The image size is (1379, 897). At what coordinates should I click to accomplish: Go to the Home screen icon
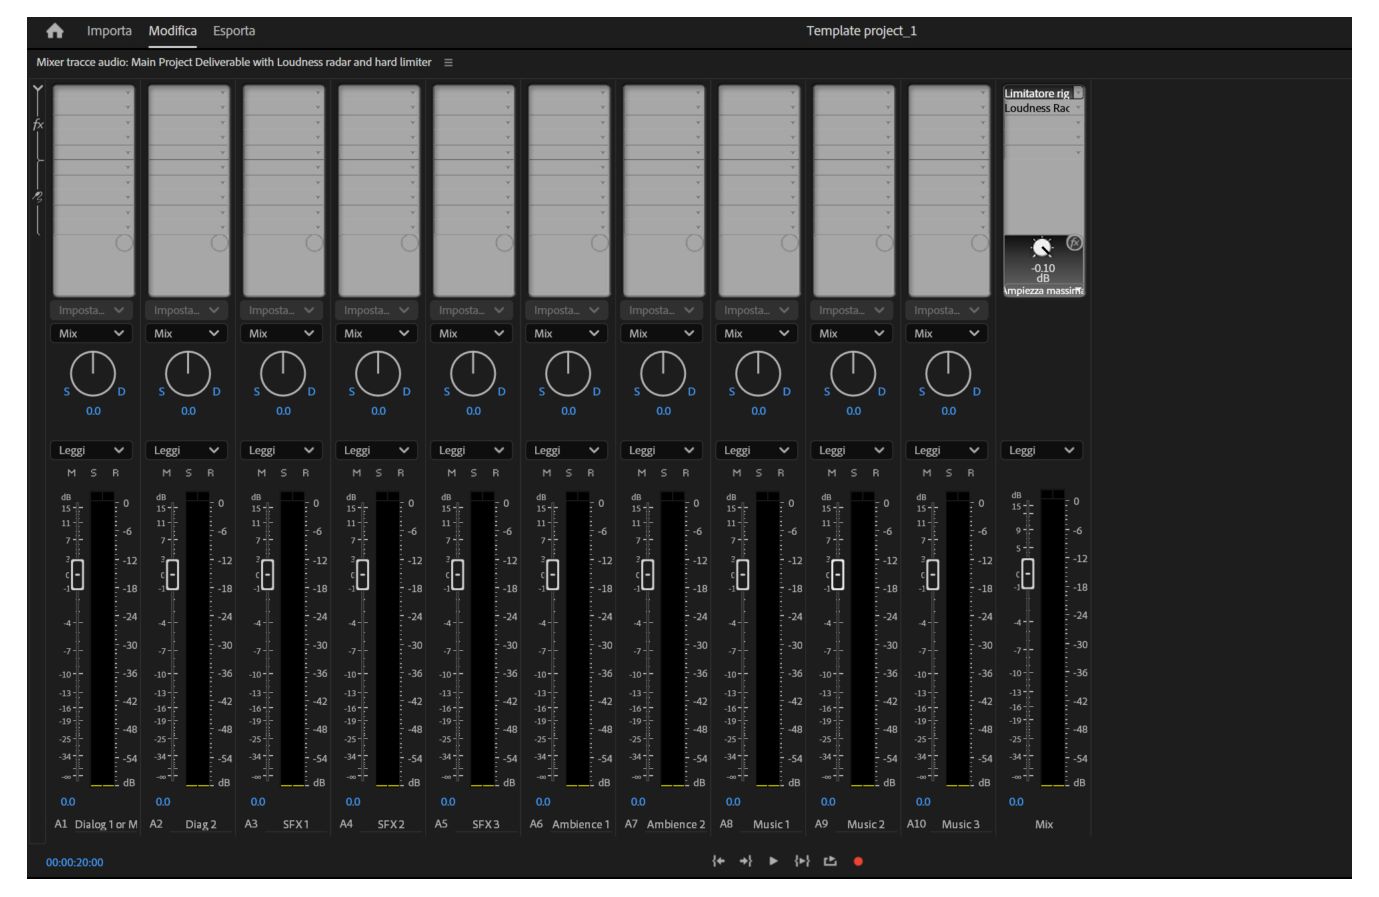tap(55, 31)
